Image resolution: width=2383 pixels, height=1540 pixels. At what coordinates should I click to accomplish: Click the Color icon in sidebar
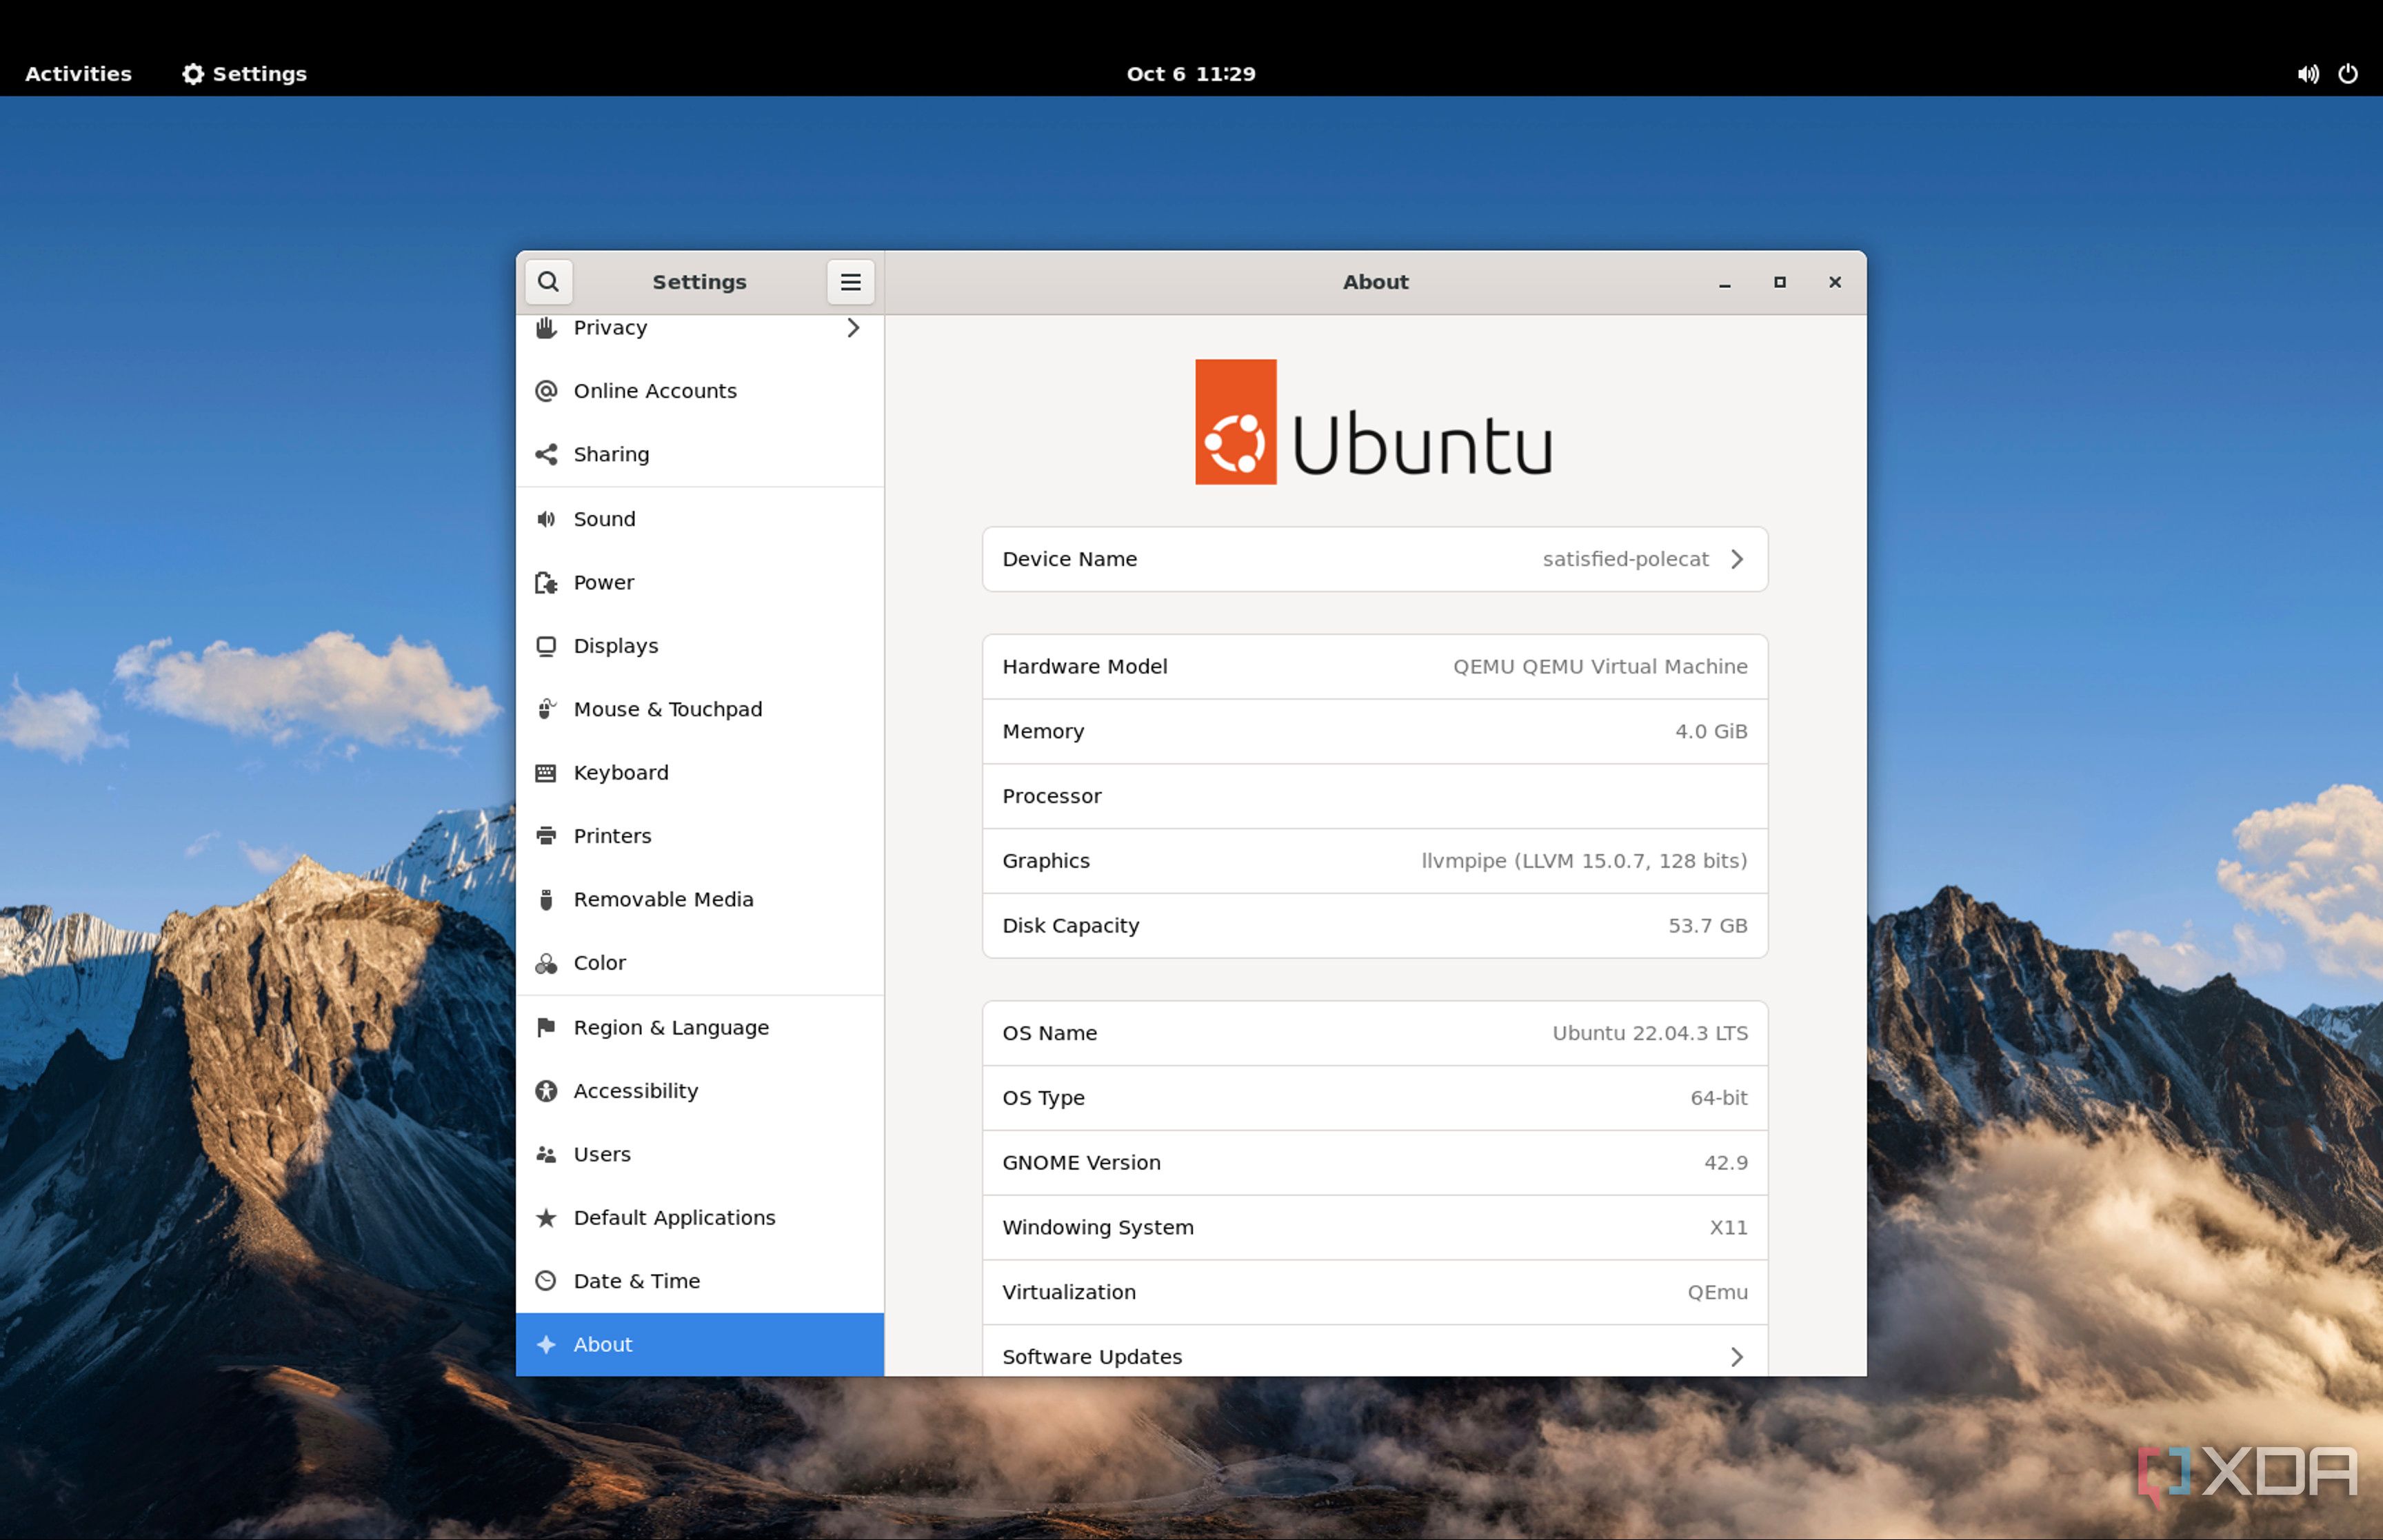pos(546,963)
